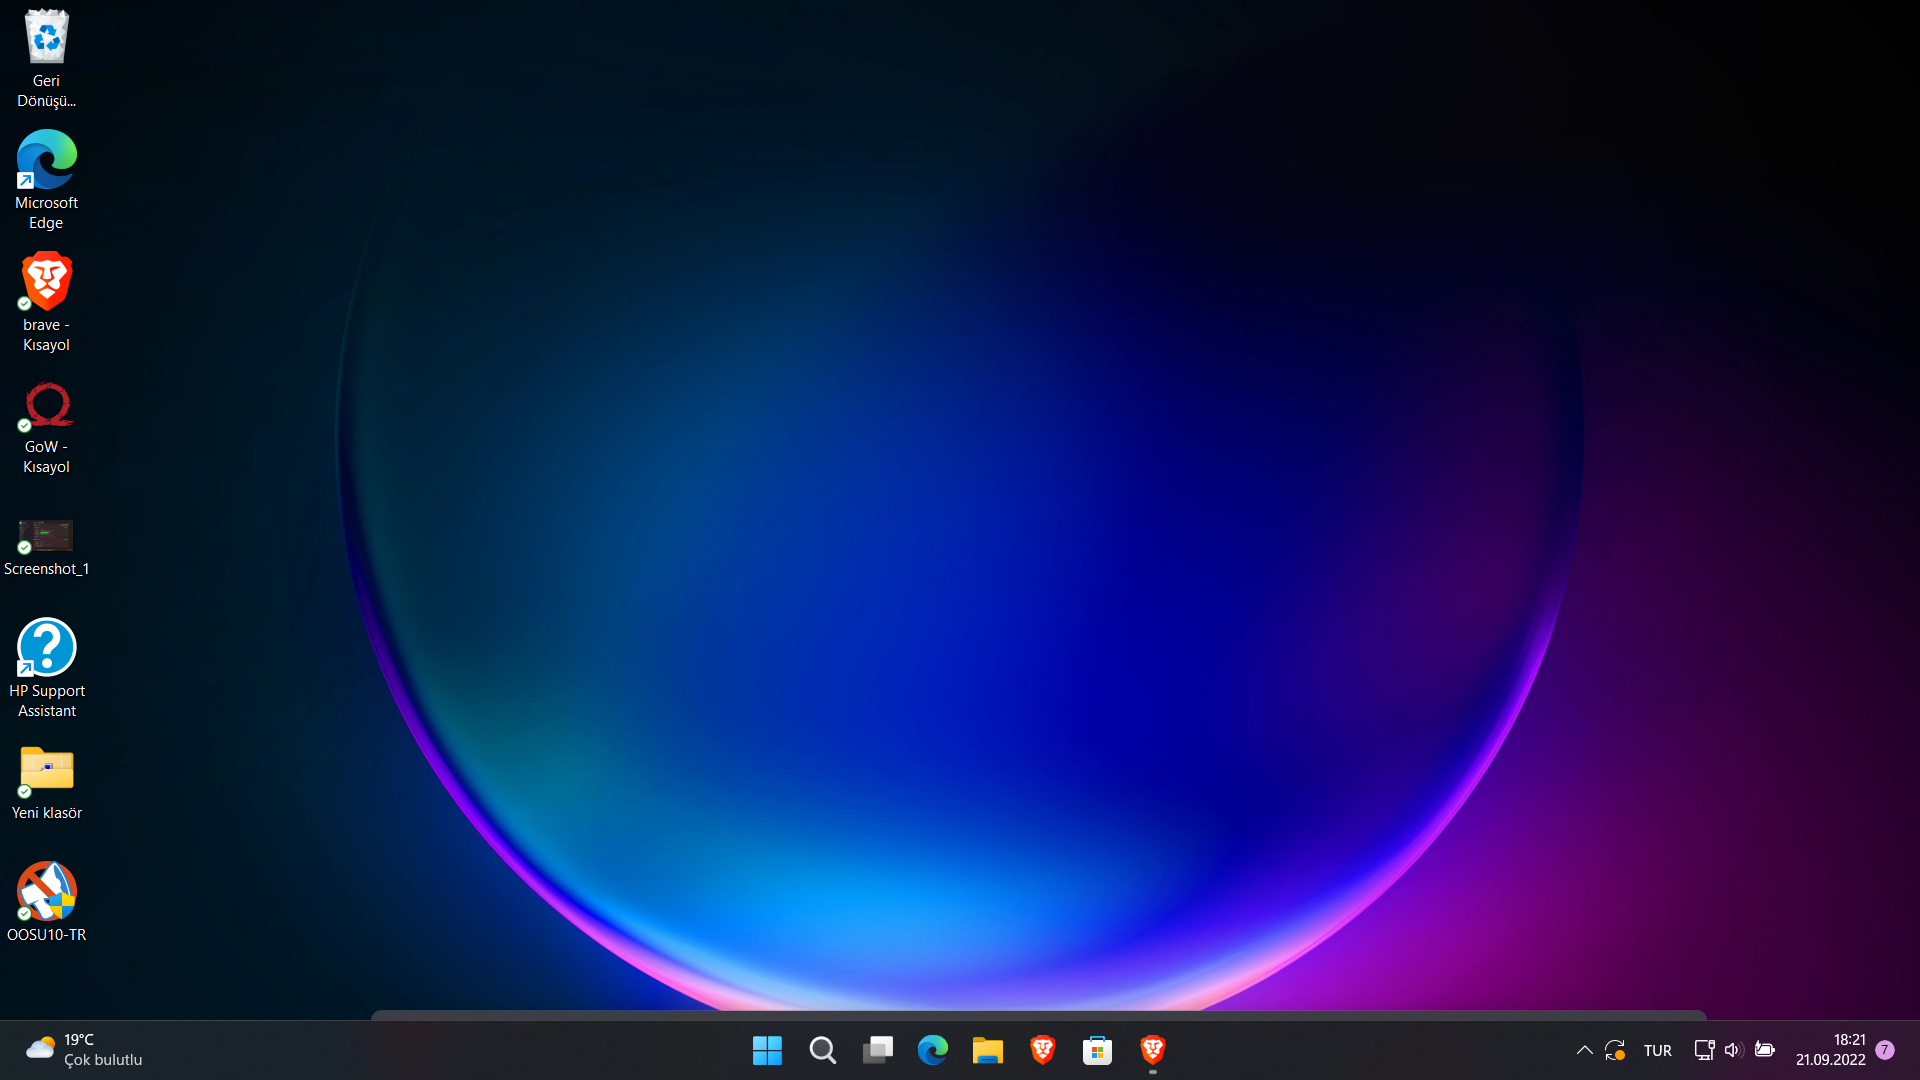Open taskbar Search magnifier

click(x=822, y=1050)
